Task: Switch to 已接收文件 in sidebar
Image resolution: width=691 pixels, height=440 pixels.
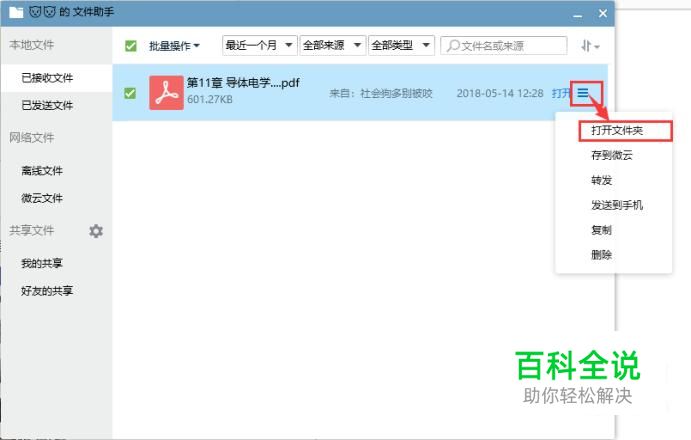Action: point(56,78)
